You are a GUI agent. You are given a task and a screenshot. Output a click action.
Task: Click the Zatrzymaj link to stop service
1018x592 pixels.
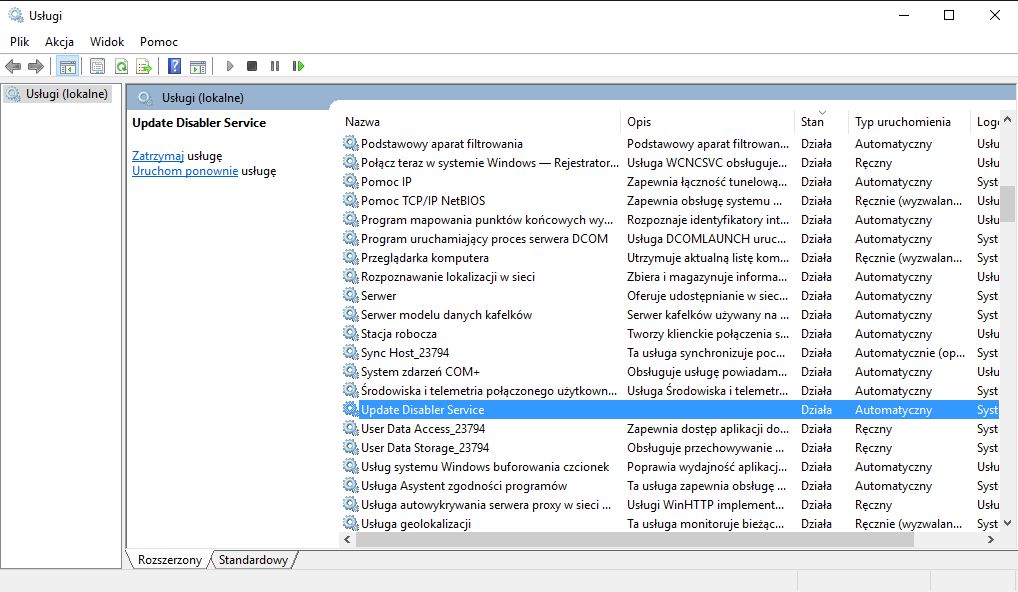158,156
